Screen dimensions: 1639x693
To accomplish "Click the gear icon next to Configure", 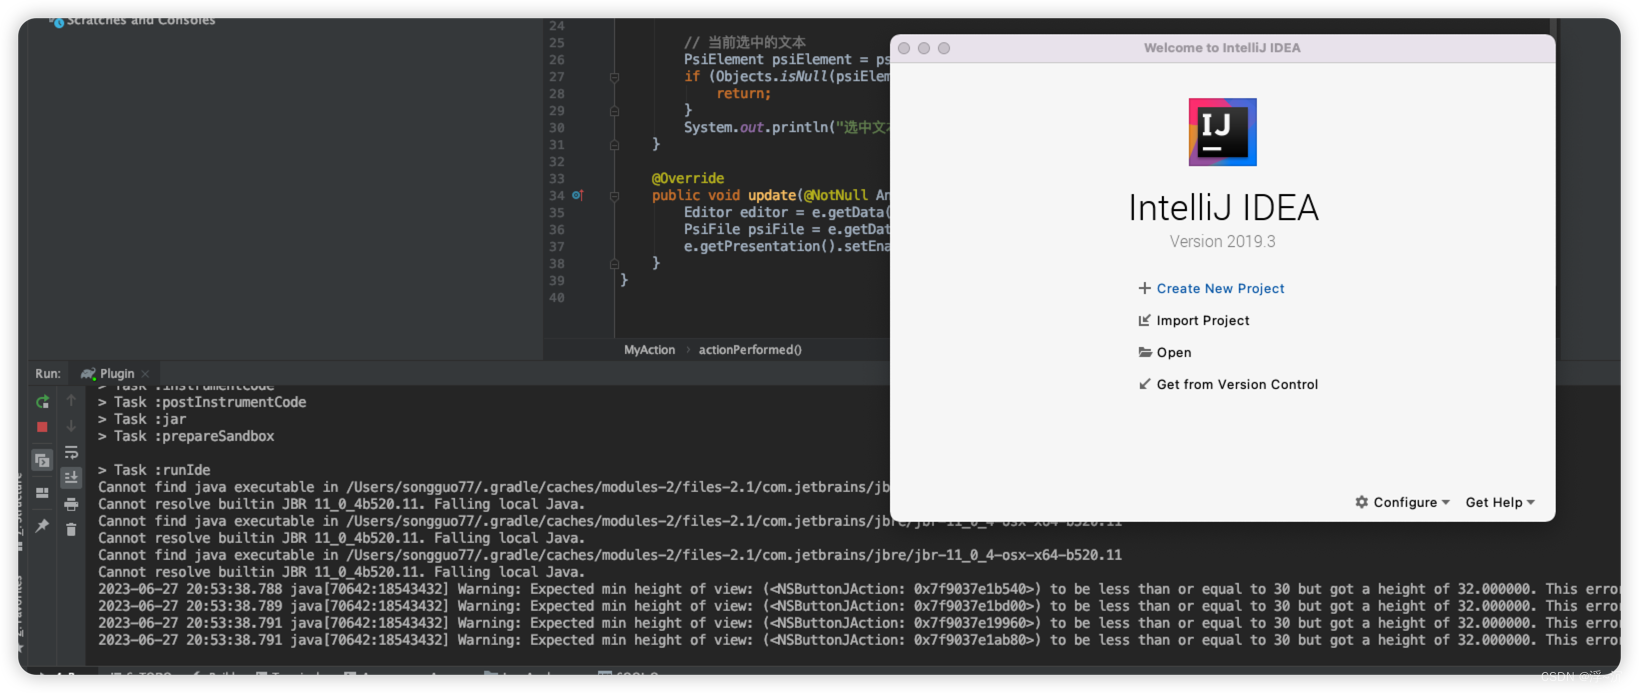I will [1361, 502].
